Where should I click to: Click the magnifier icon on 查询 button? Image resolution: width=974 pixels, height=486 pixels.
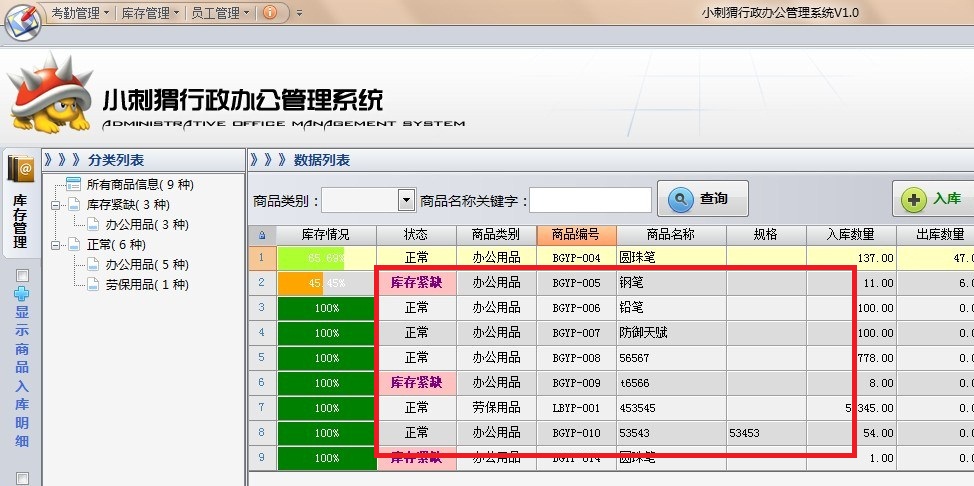tap(681, 199)
